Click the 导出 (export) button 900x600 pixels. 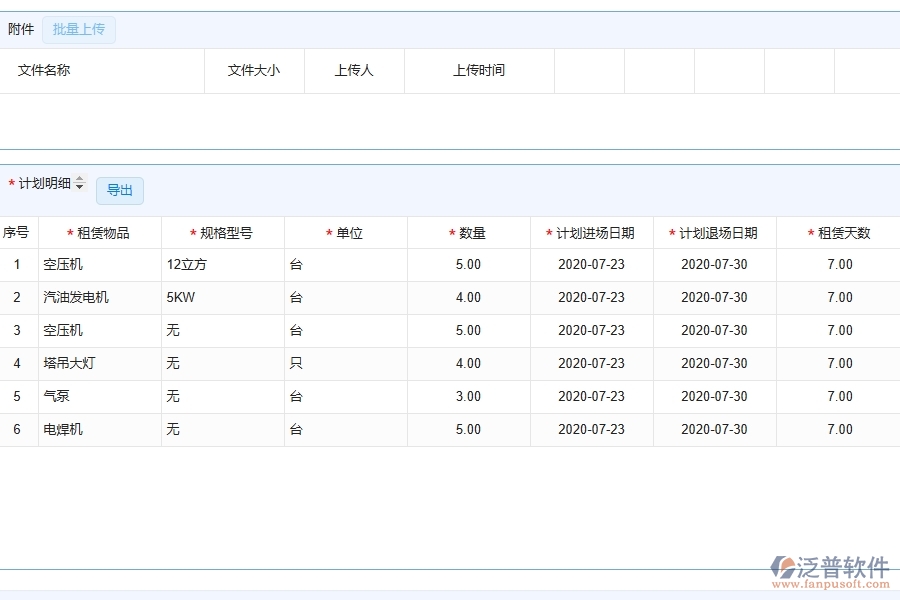click(x=119, y=190)
